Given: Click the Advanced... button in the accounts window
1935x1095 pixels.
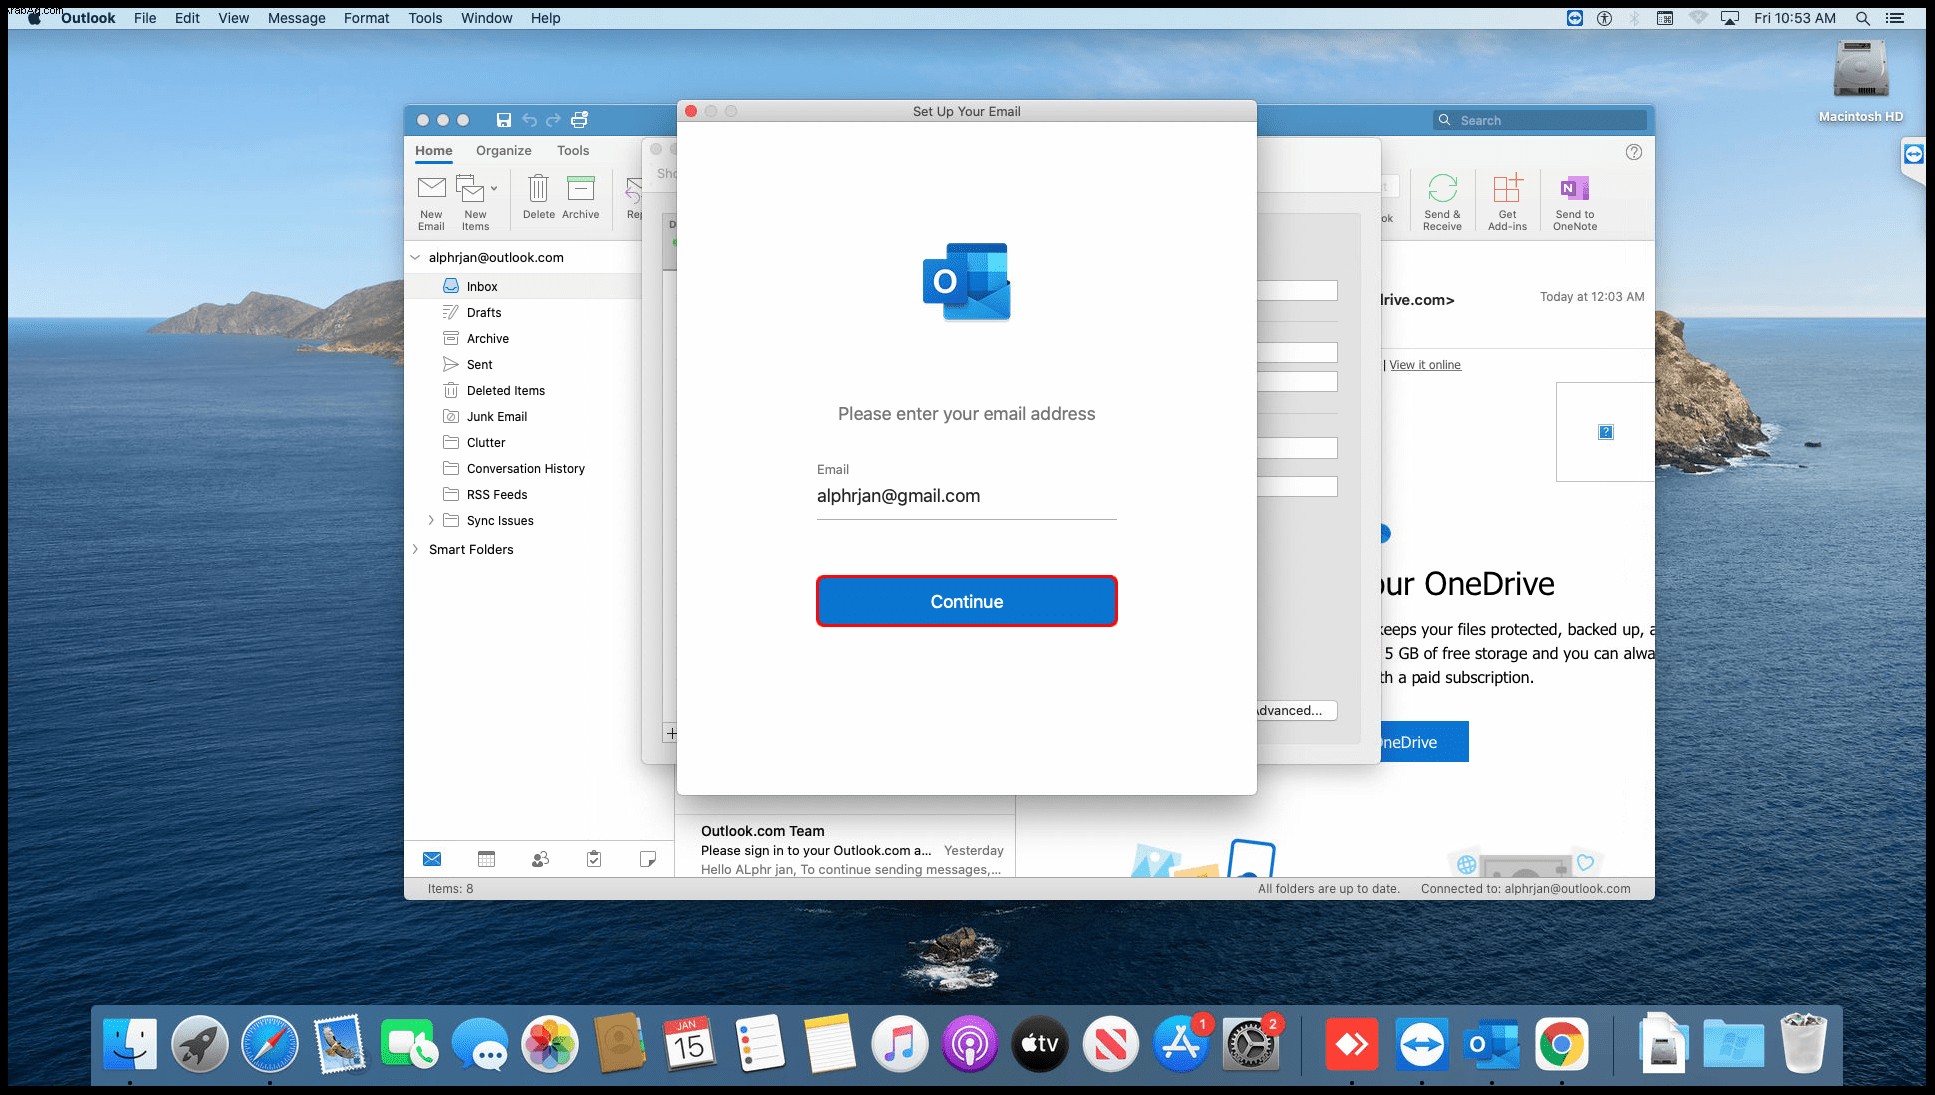Looking at the screenshot, I should (1296, 710).
